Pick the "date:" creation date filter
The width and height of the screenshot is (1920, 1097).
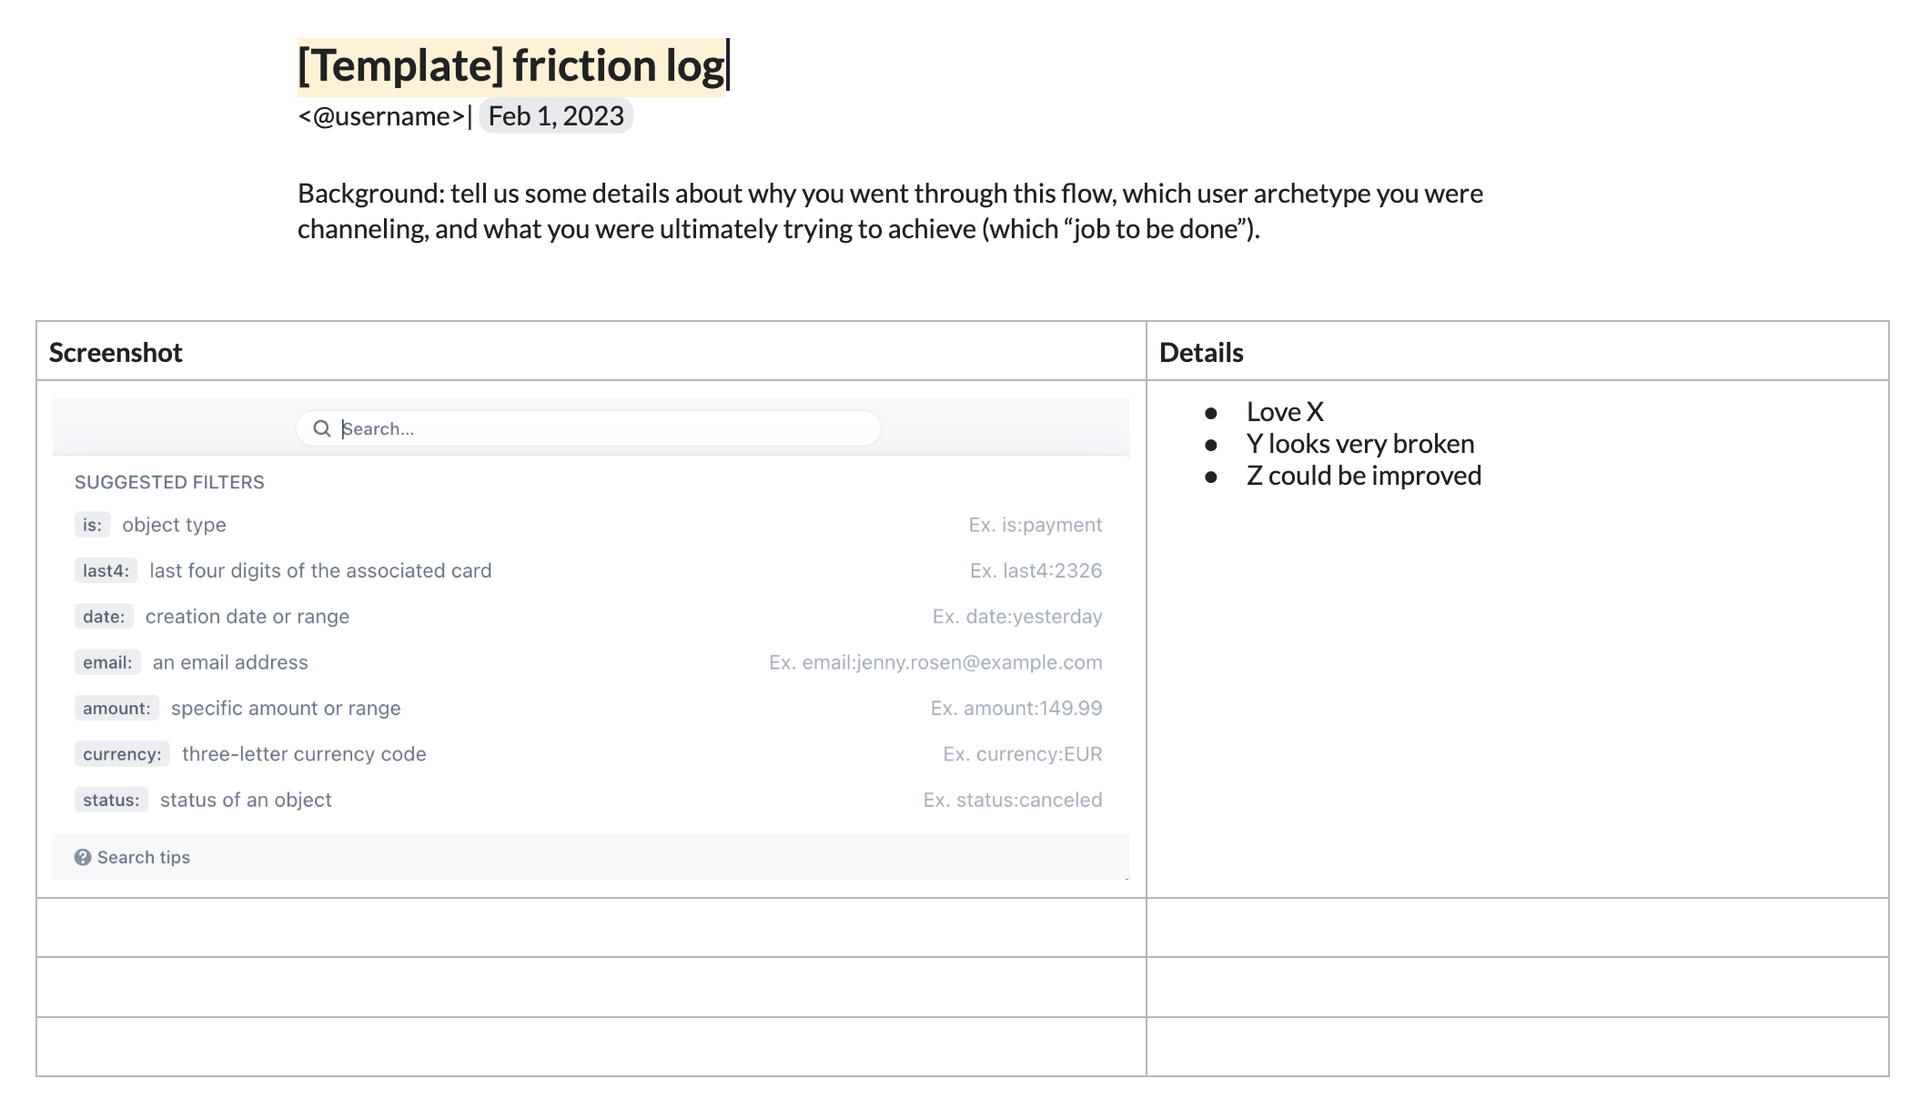[103, 617]
